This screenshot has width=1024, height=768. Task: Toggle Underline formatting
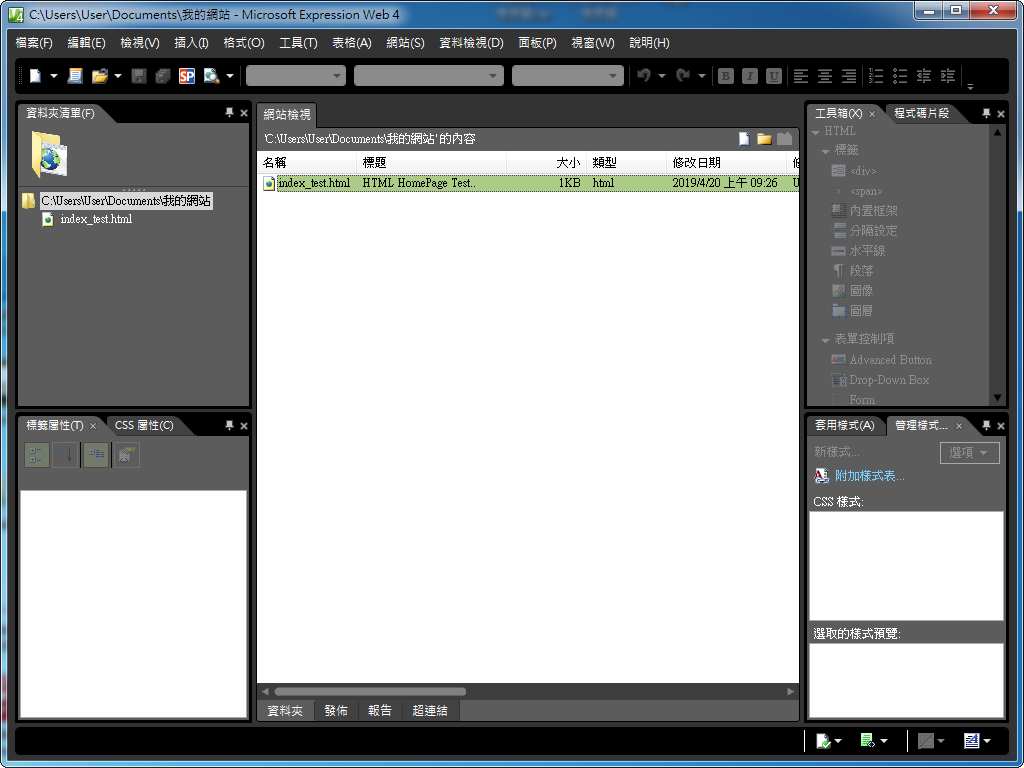coord(774,76)
